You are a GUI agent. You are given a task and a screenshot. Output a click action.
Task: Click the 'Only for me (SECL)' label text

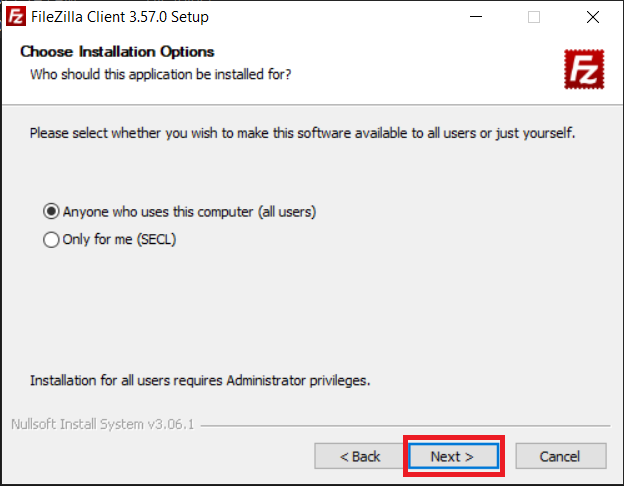119,240
